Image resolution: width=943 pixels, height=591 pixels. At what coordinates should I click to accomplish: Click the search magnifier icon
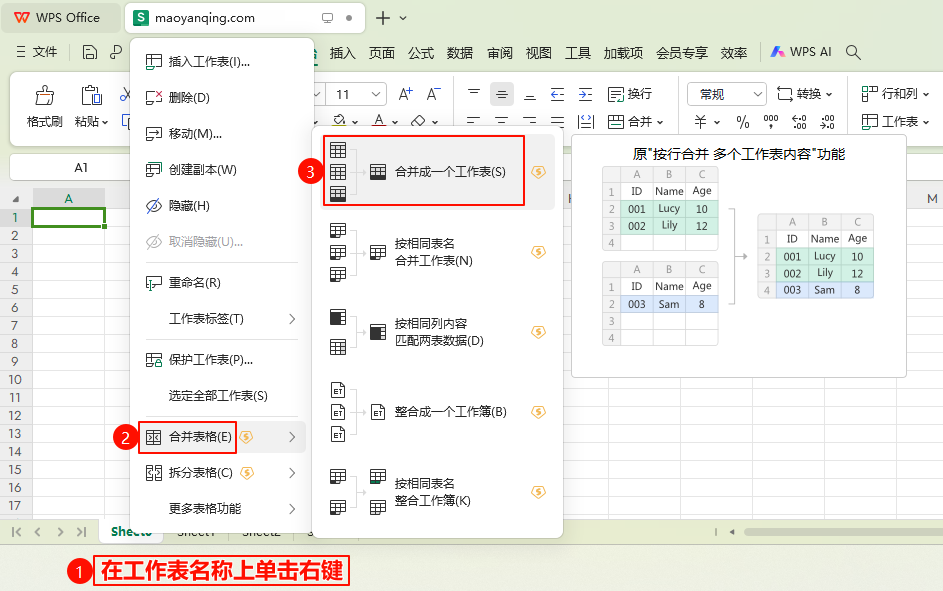coord(853,52)
